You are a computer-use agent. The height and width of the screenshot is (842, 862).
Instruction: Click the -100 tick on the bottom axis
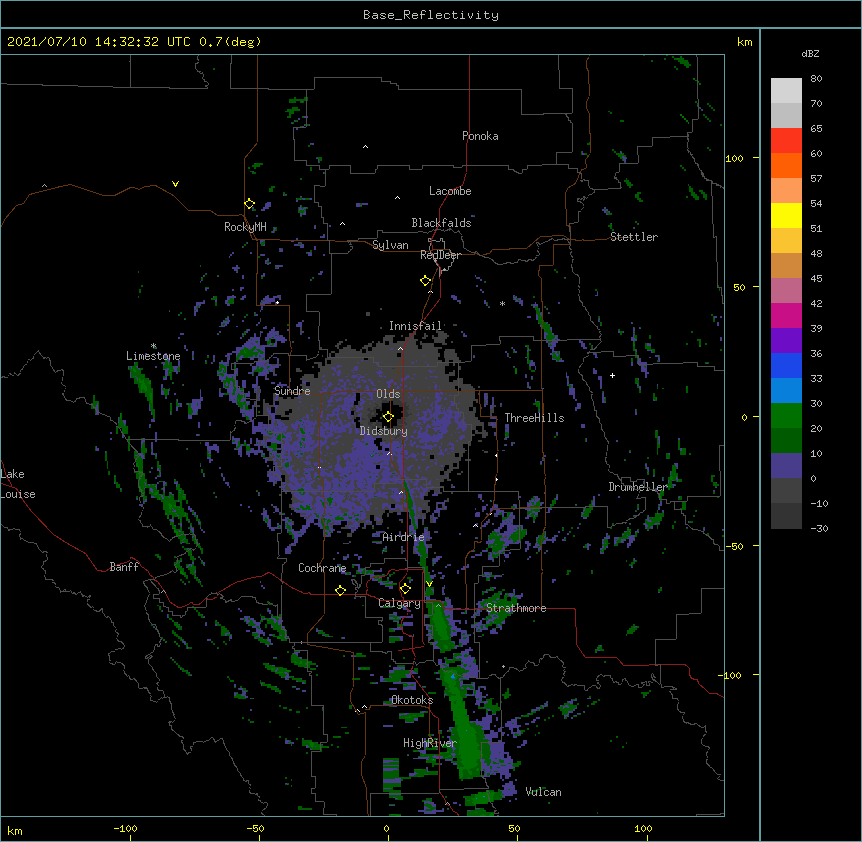click(125, 828)
